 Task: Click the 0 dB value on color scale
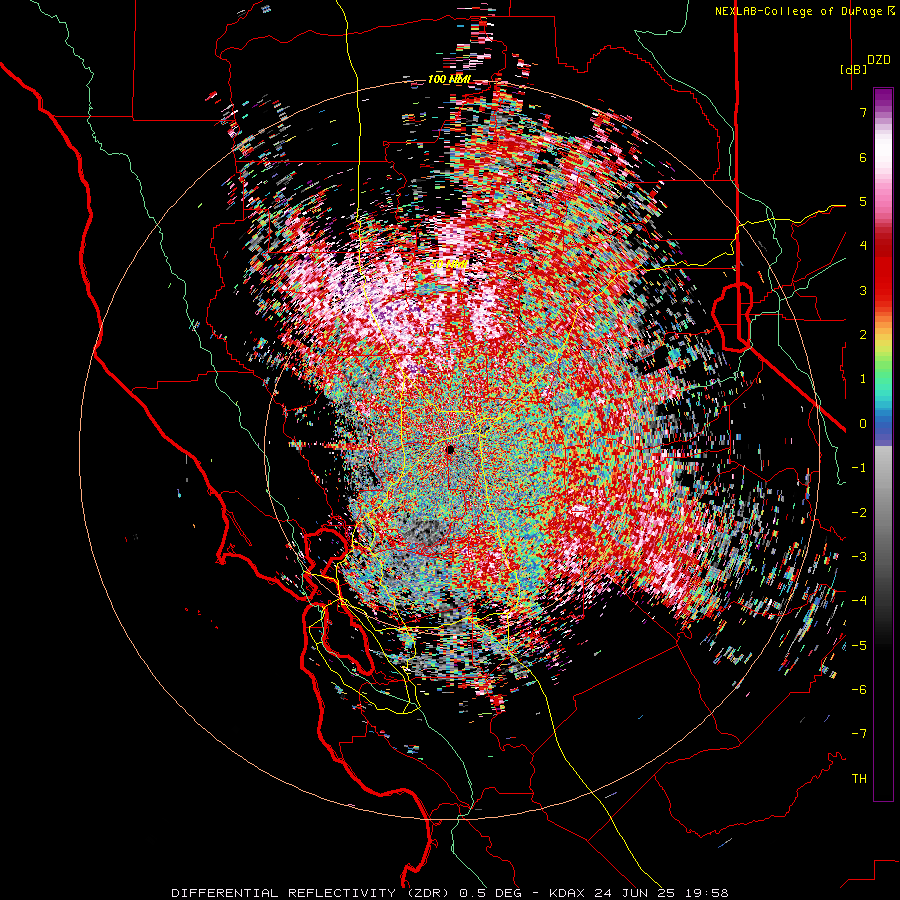coord(863,424)
